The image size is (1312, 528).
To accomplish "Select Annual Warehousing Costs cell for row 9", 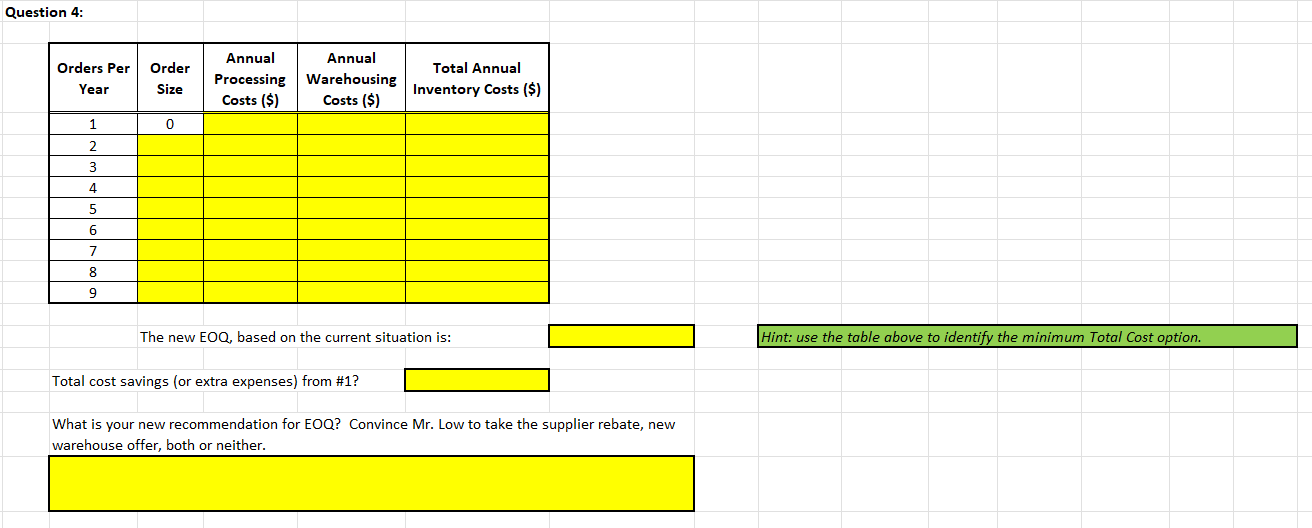I will (x=351, y=292).
